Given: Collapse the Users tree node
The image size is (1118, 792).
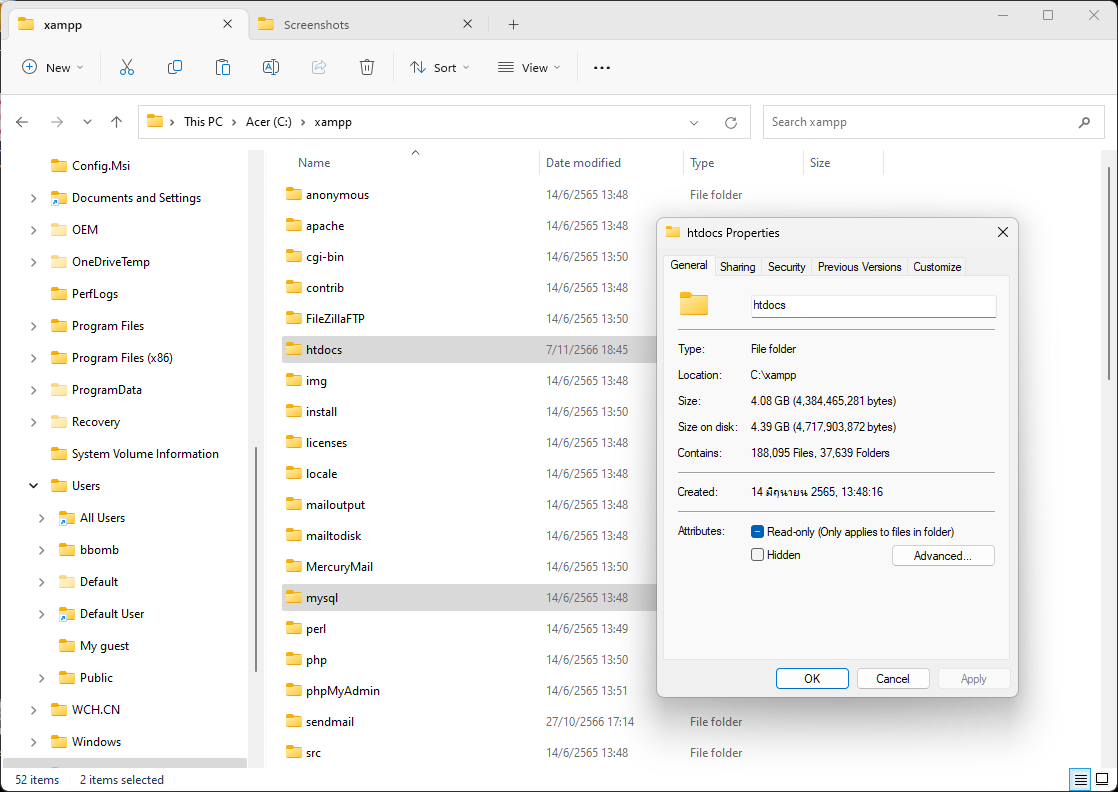Looking at the screenshot, I should [34, 486].
